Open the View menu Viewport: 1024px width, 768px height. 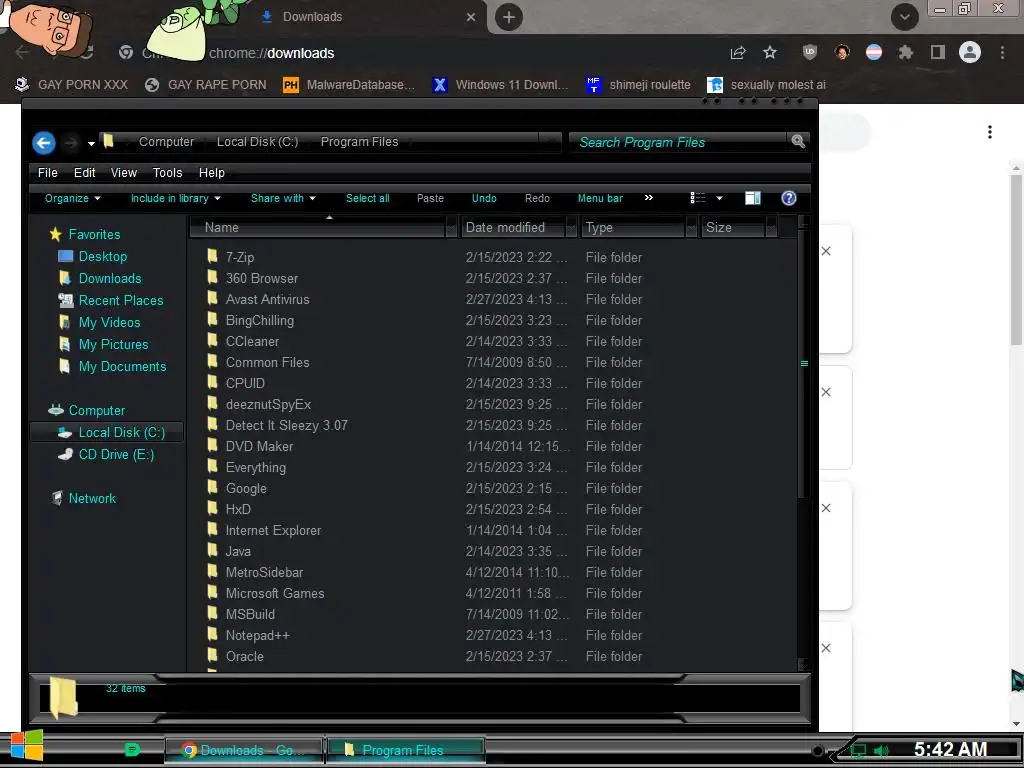(123, 173)
